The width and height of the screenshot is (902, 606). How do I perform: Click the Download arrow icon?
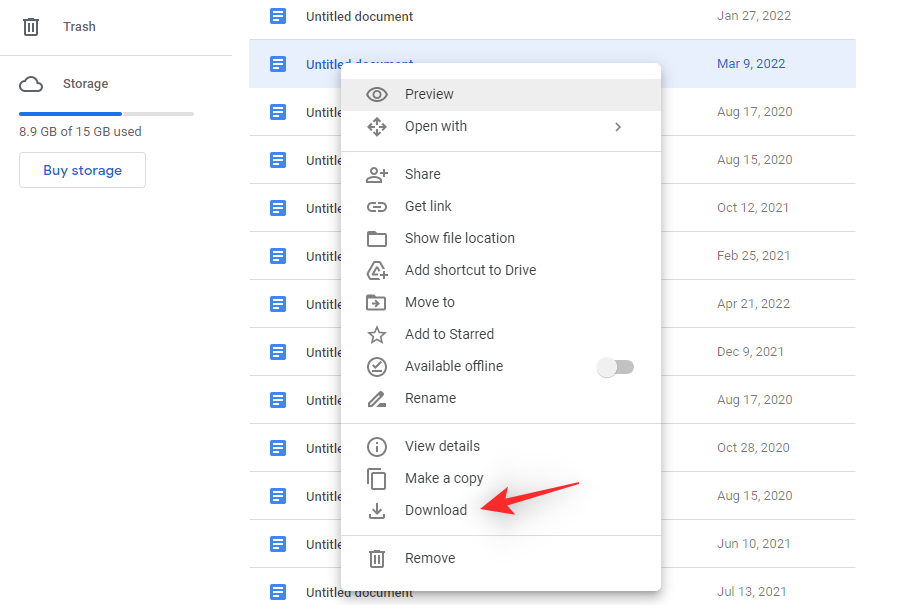click(x=377, y=510)
